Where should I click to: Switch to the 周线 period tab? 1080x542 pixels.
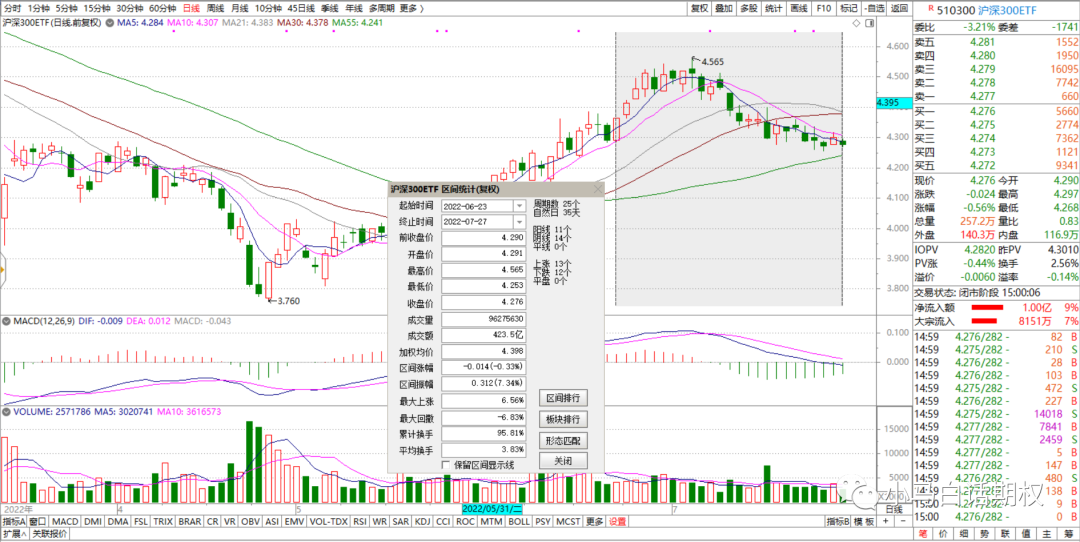pyautogui.click(x=214, y=8)
